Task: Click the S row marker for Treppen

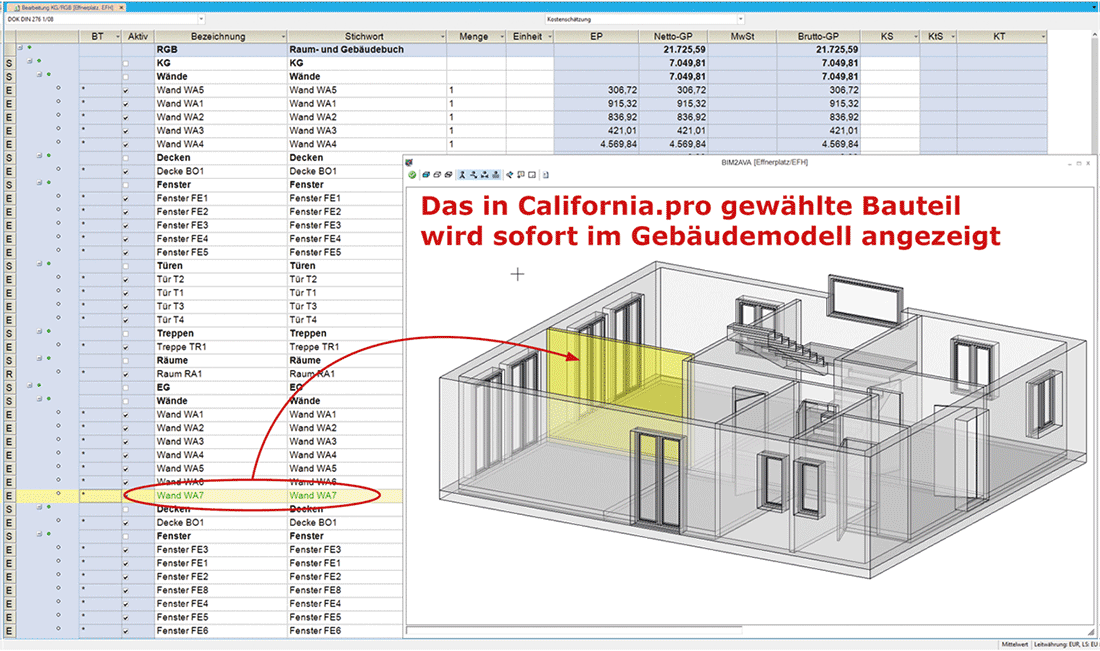Action: click(x=9, y=333)
